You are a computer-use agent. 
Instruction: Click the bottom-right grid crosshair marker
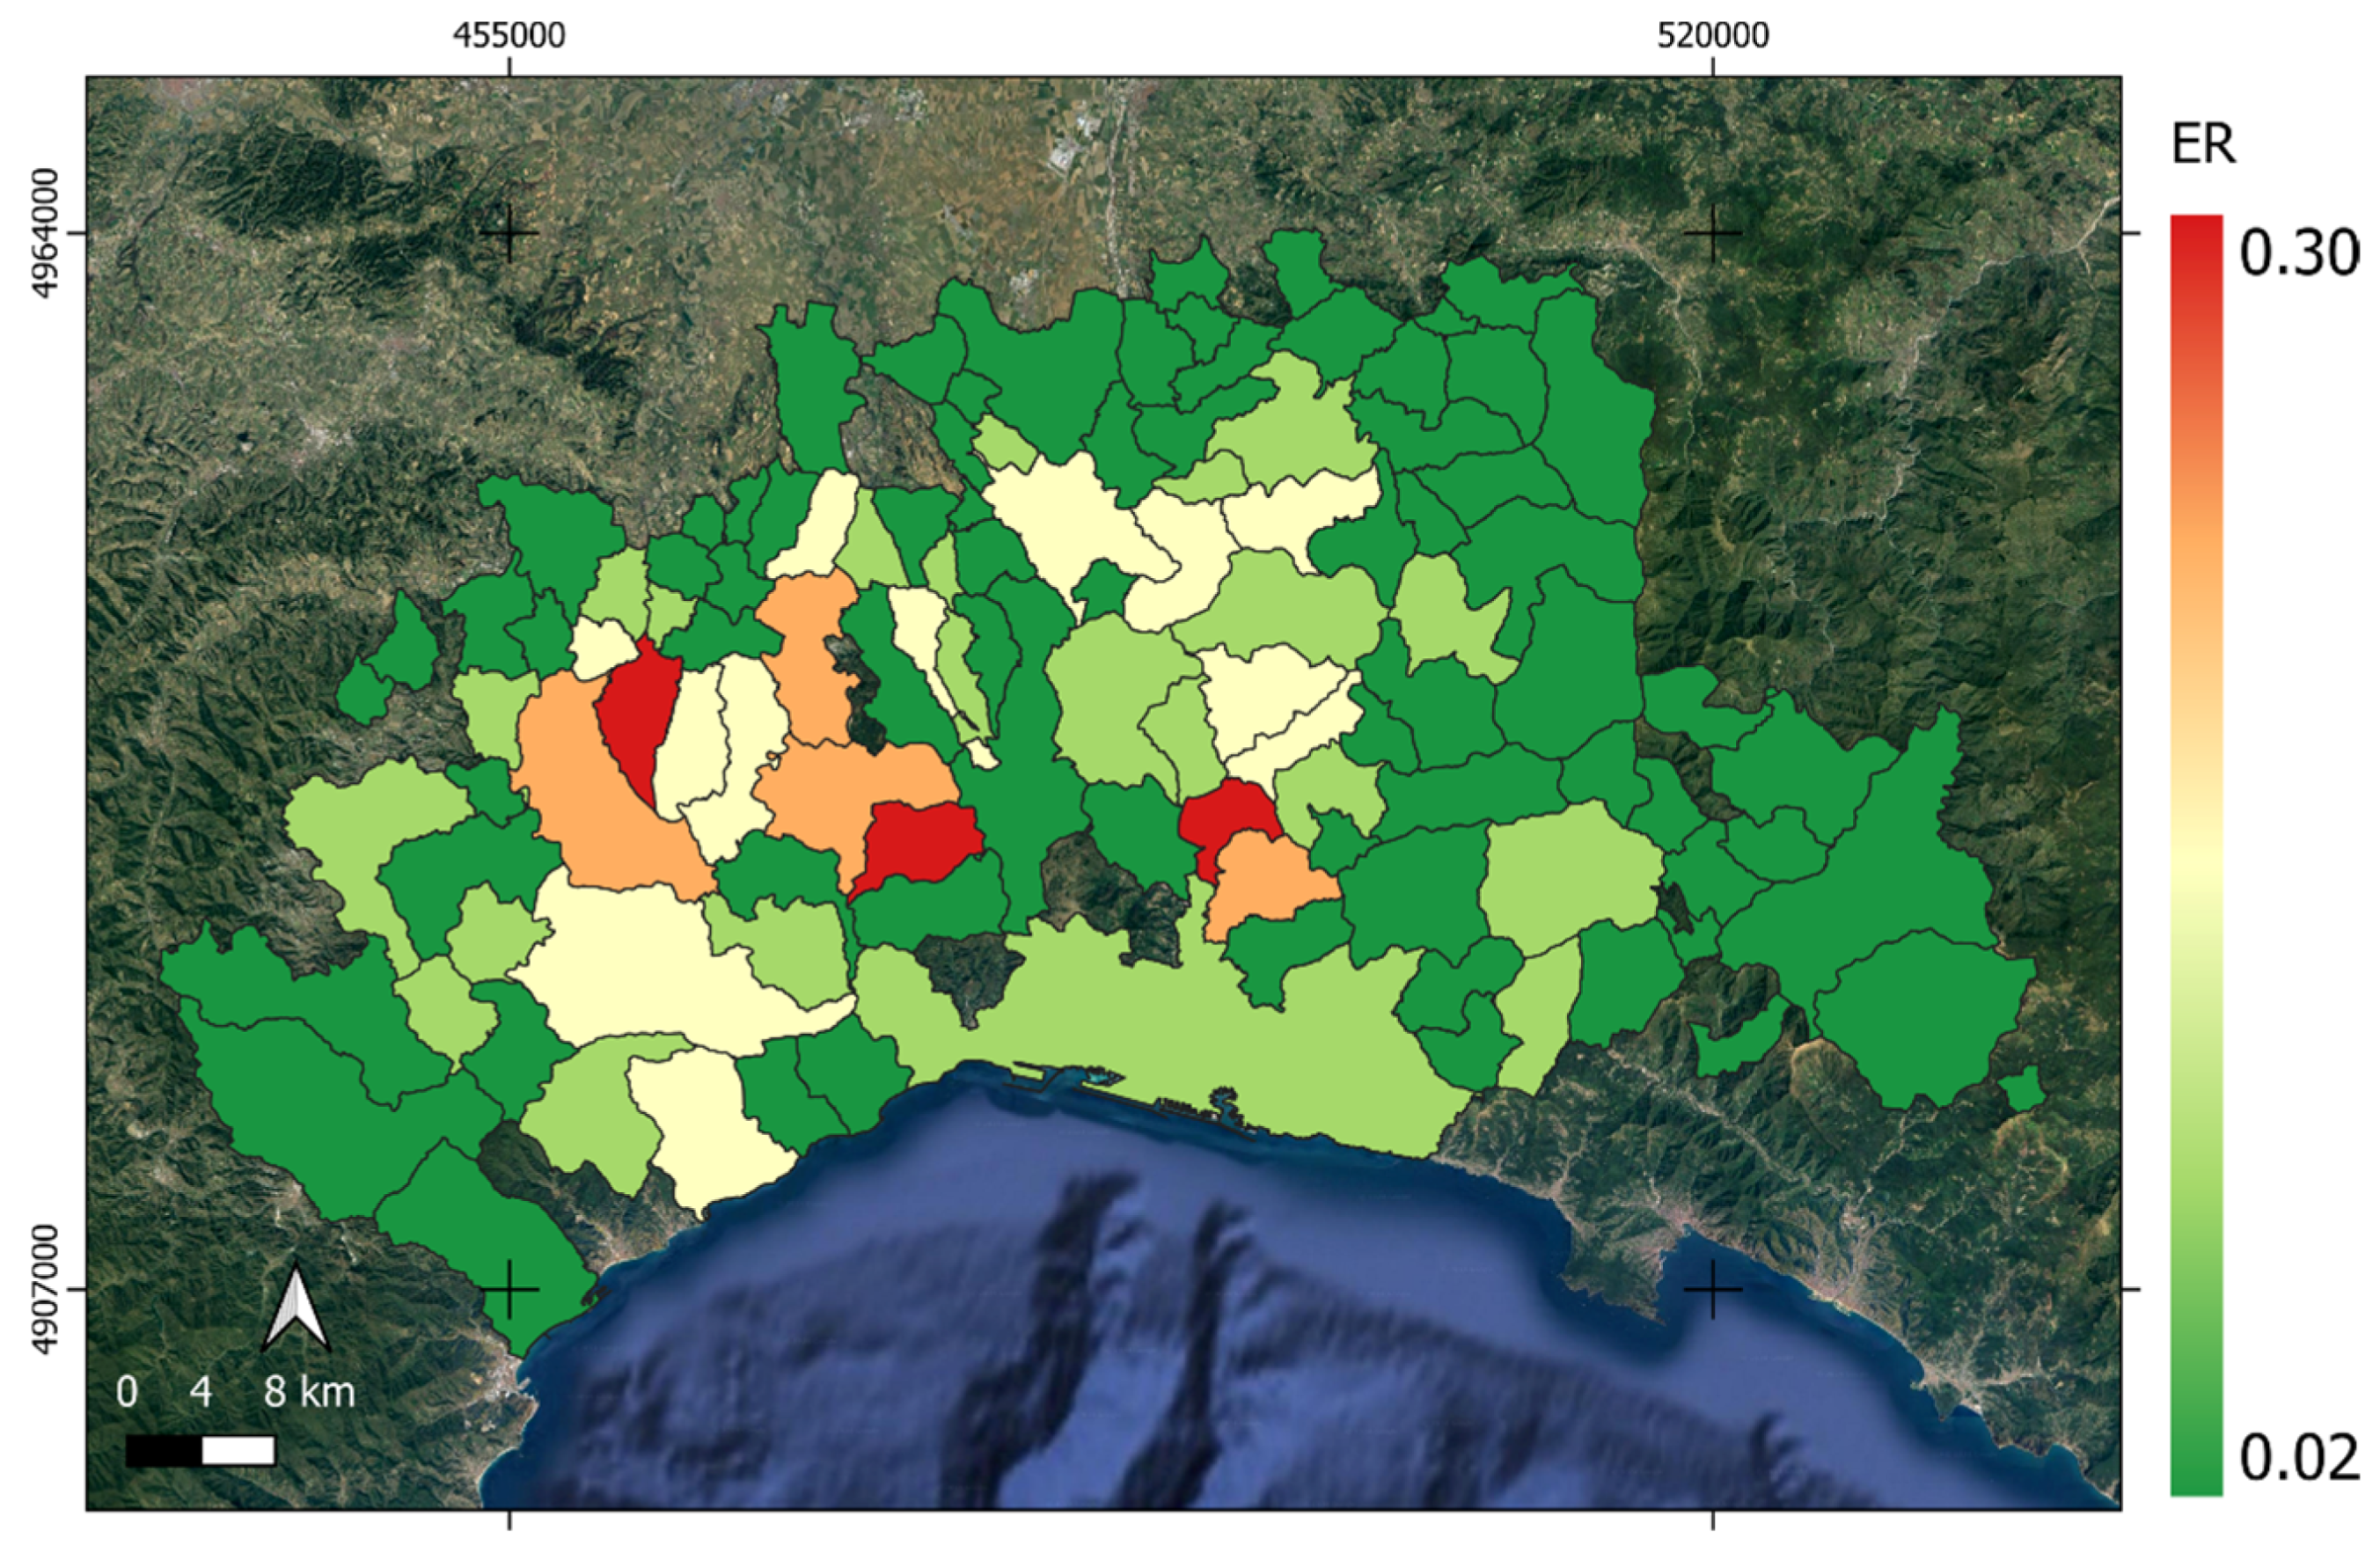pyautogui.click(x=1713, y=1289)
